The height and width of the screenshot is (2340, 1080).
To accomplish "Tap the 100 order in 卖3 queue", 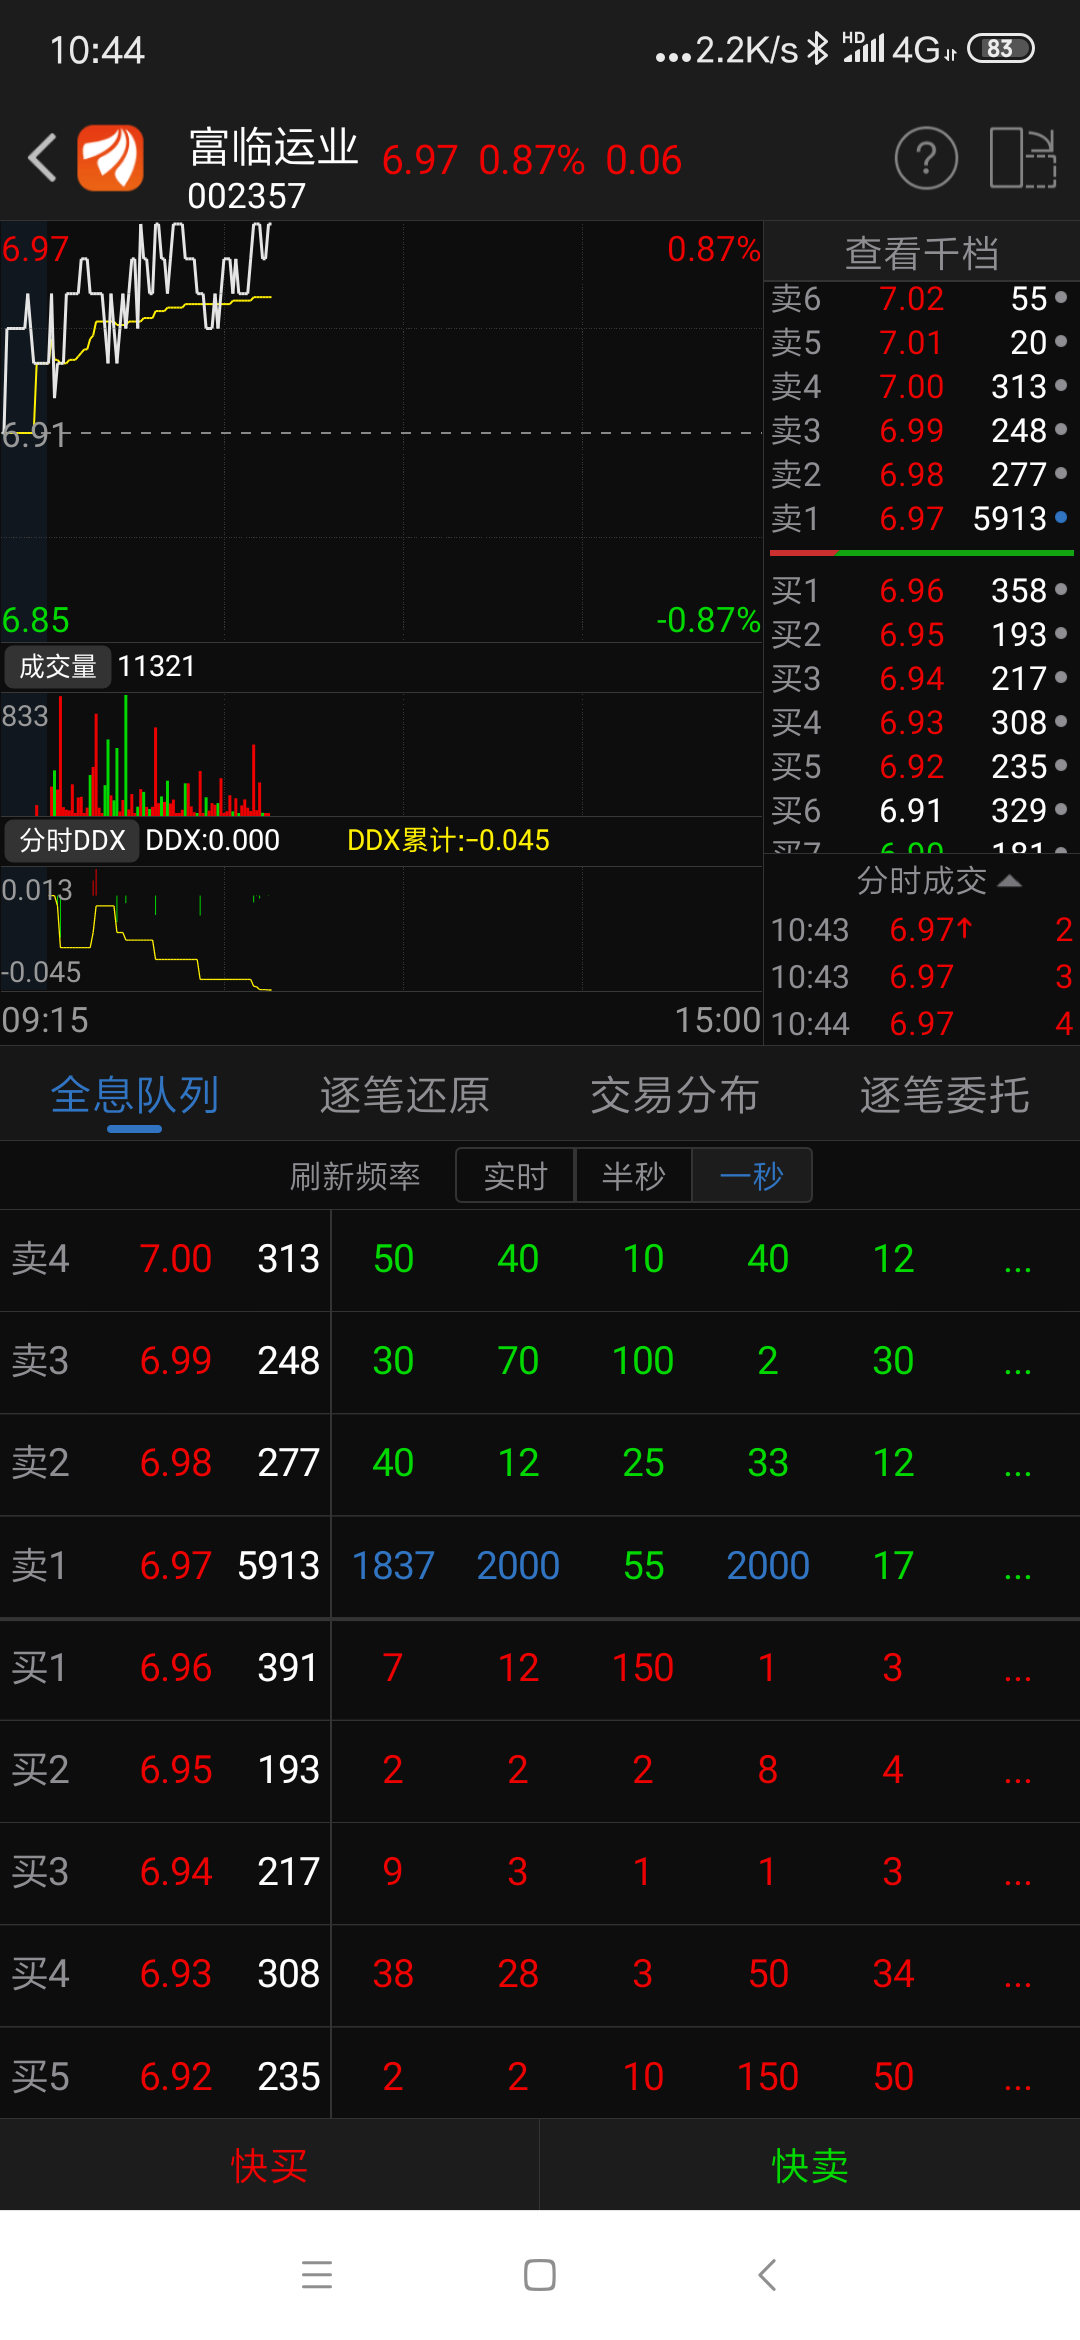I will pyautogui.click(x=643, y=1361).
